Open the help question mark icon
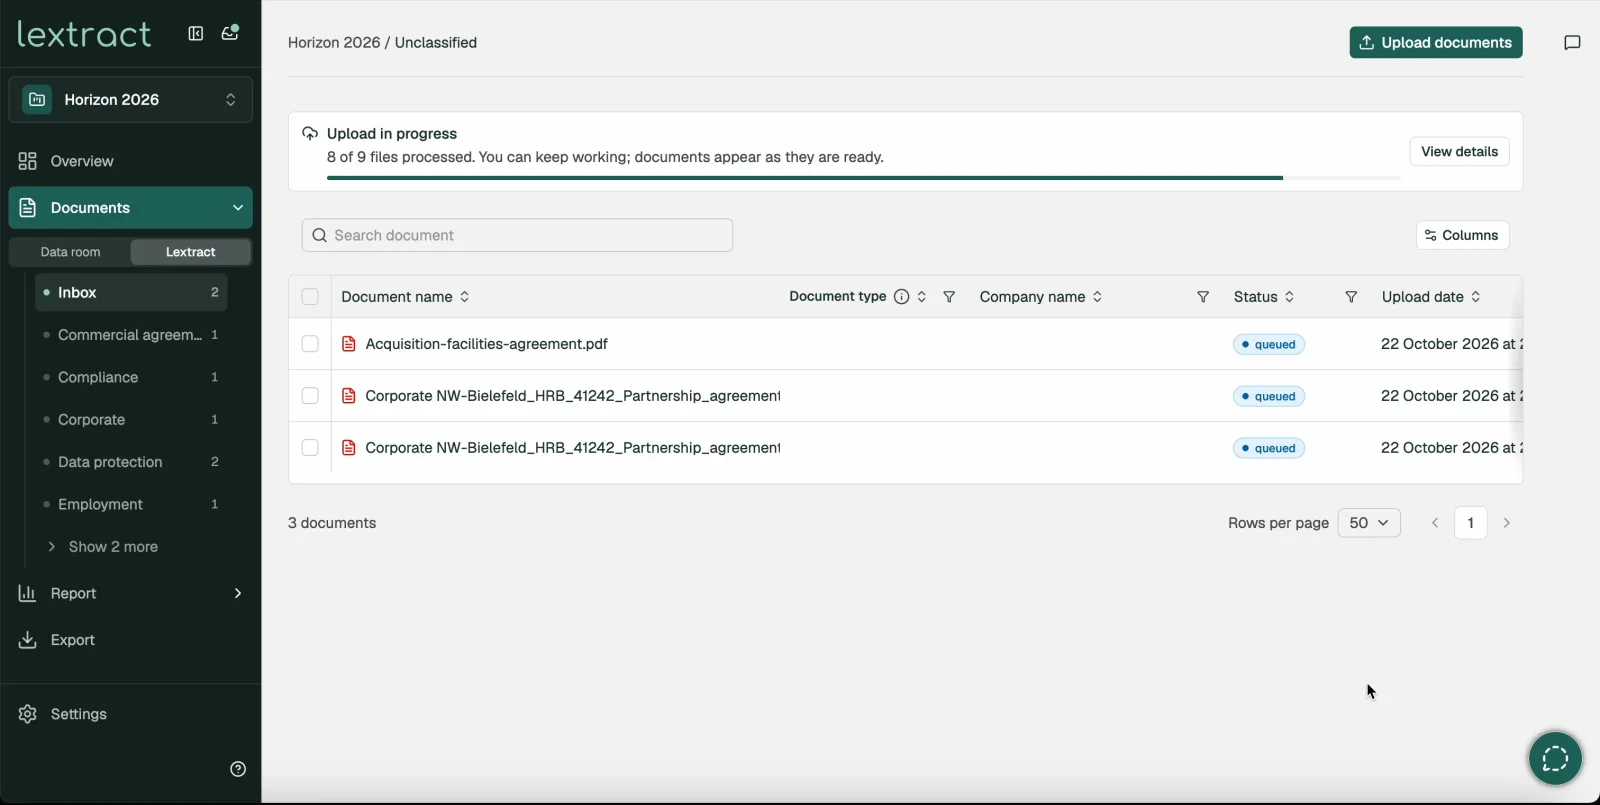Viewport: 1600px width, 805px height. click(238, 769)
